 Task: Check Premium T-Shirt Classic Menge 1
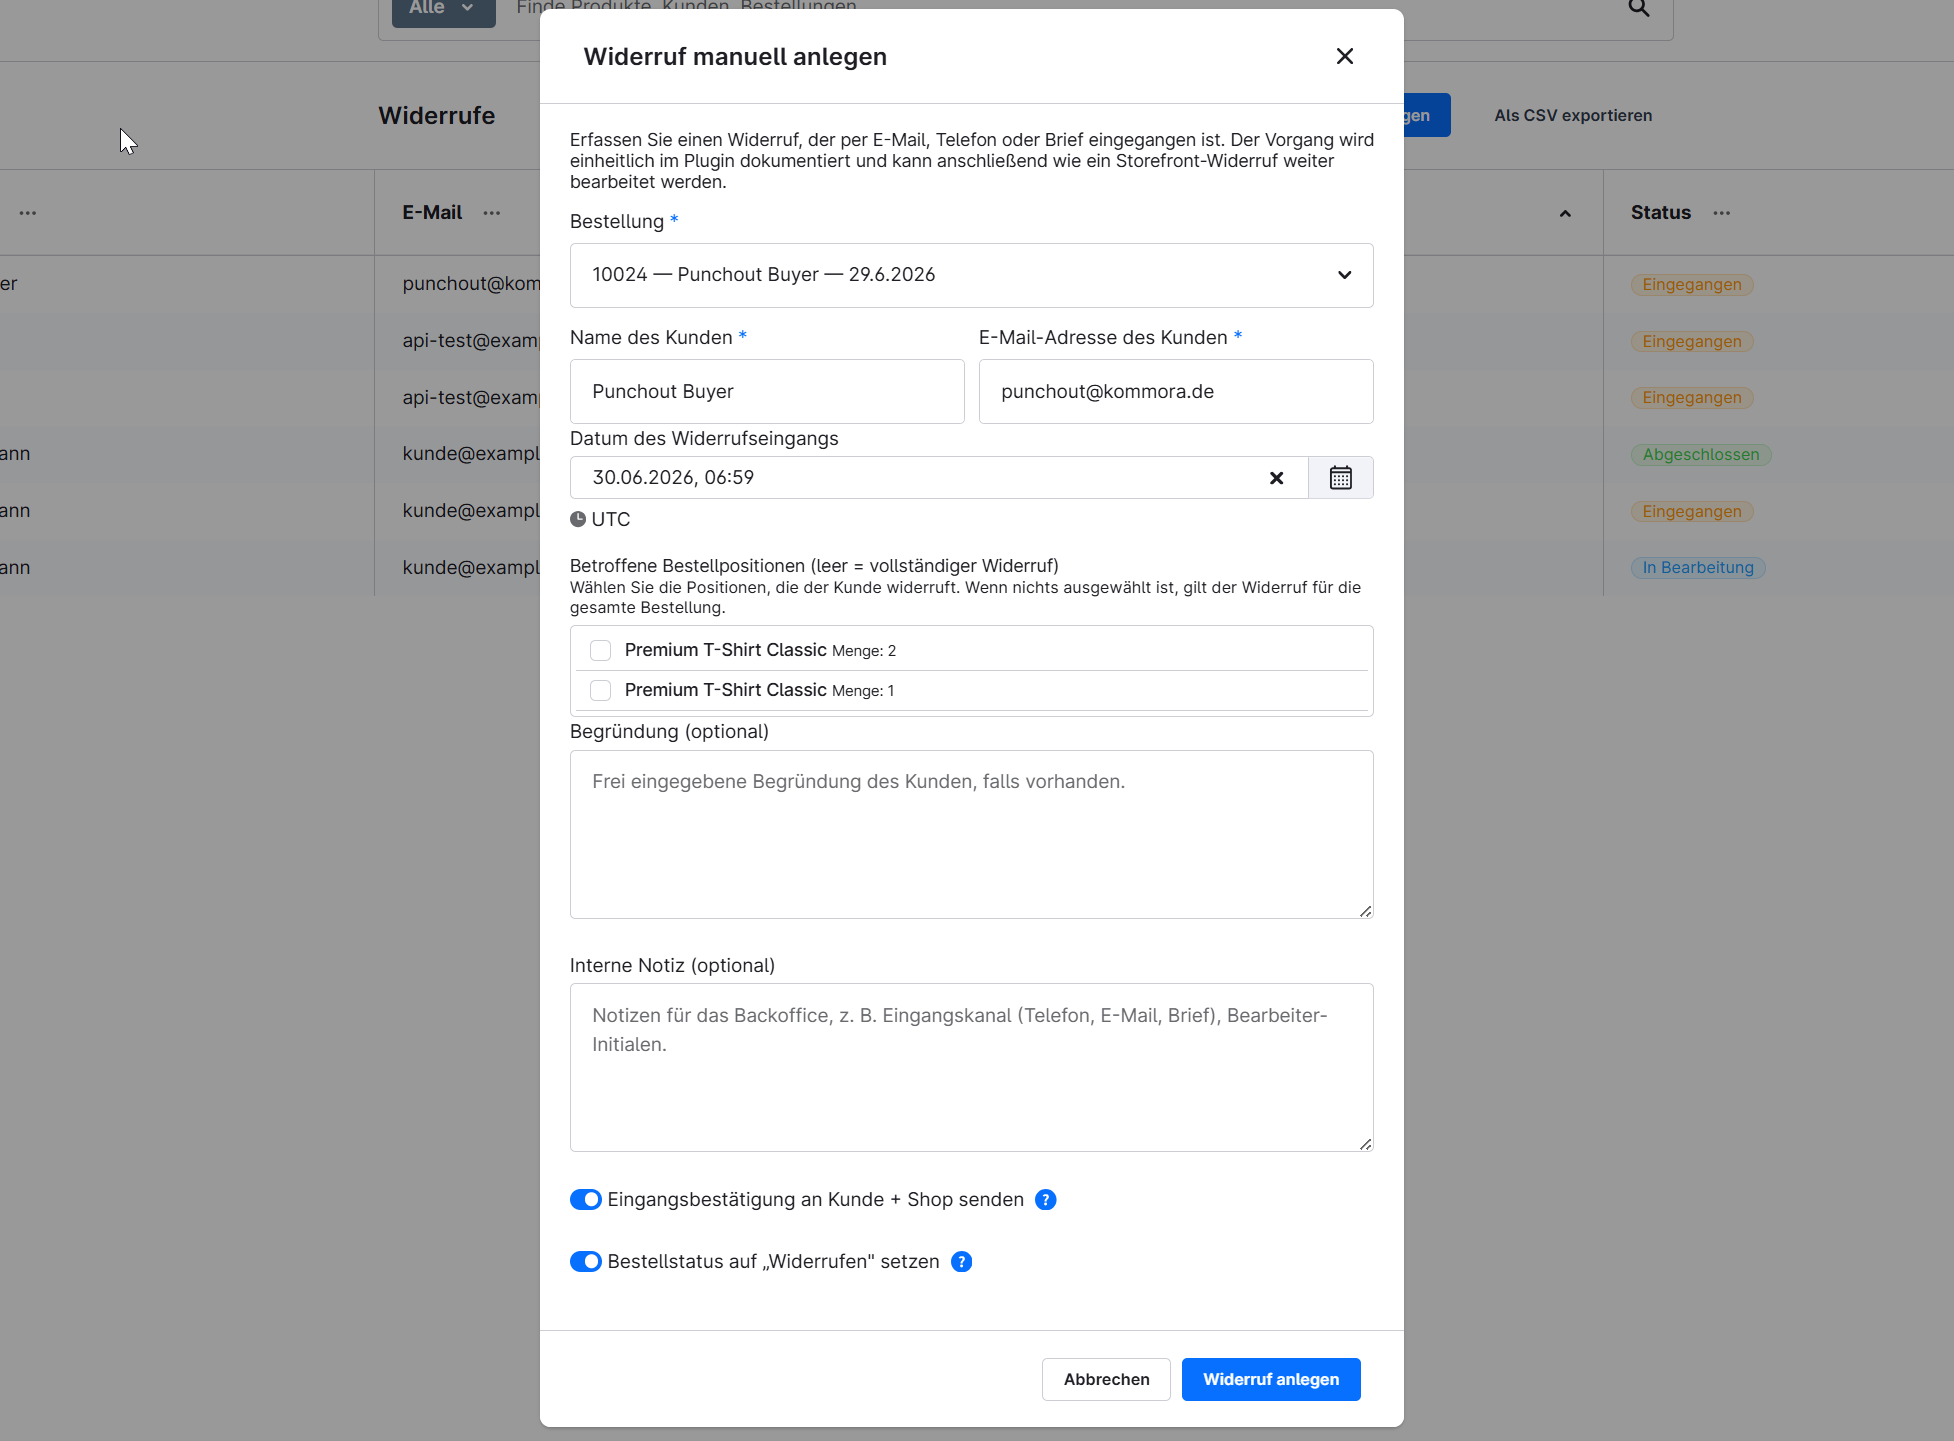600,690
